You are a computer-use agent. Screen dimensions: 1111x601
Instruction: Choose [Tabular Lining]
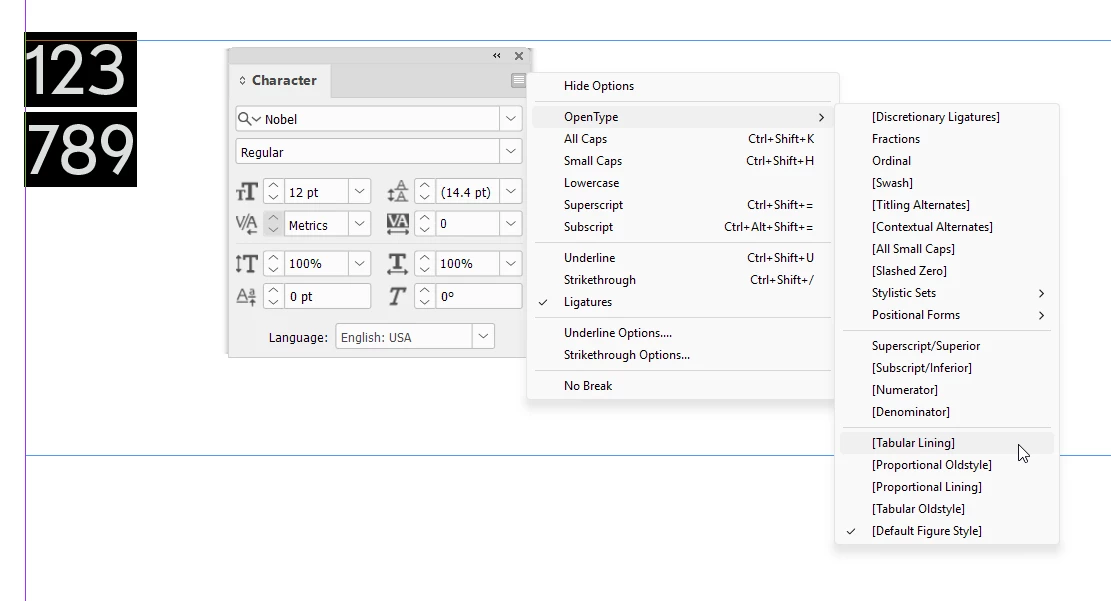pyautogui.click(x=947, y=443)
